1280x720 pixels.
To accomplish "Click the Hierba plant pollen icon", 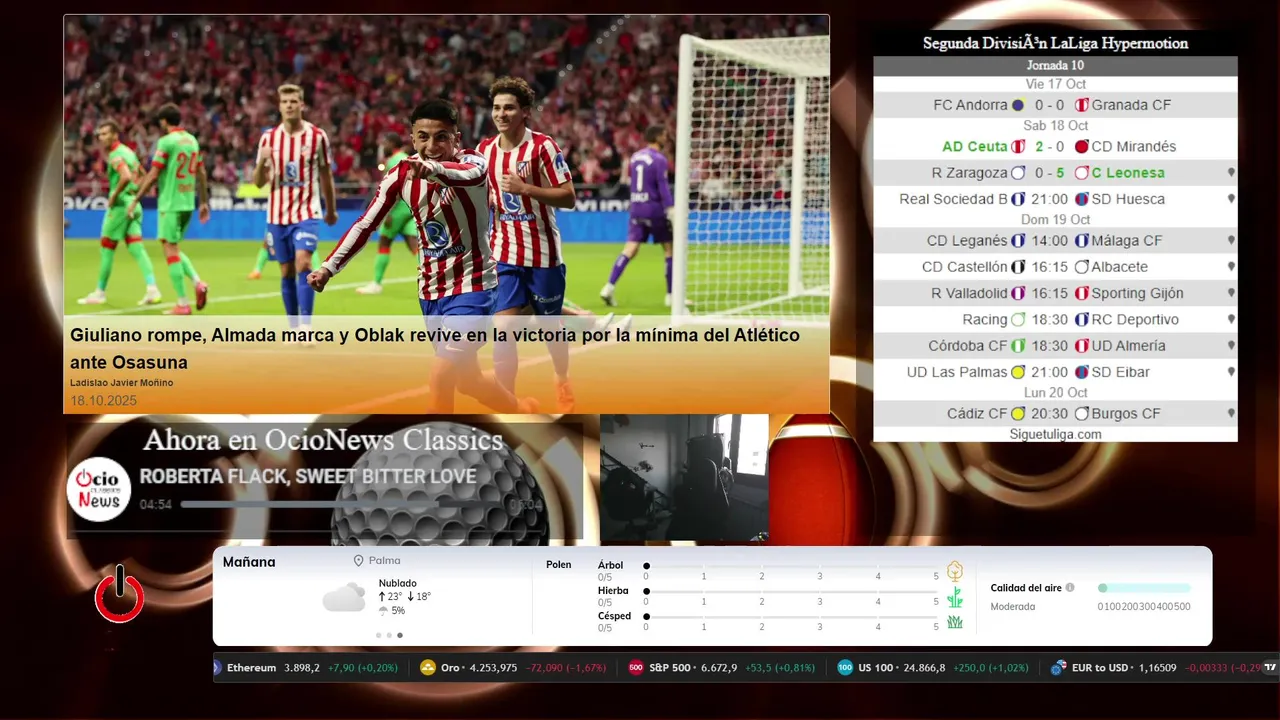I will tap(955, 597).
